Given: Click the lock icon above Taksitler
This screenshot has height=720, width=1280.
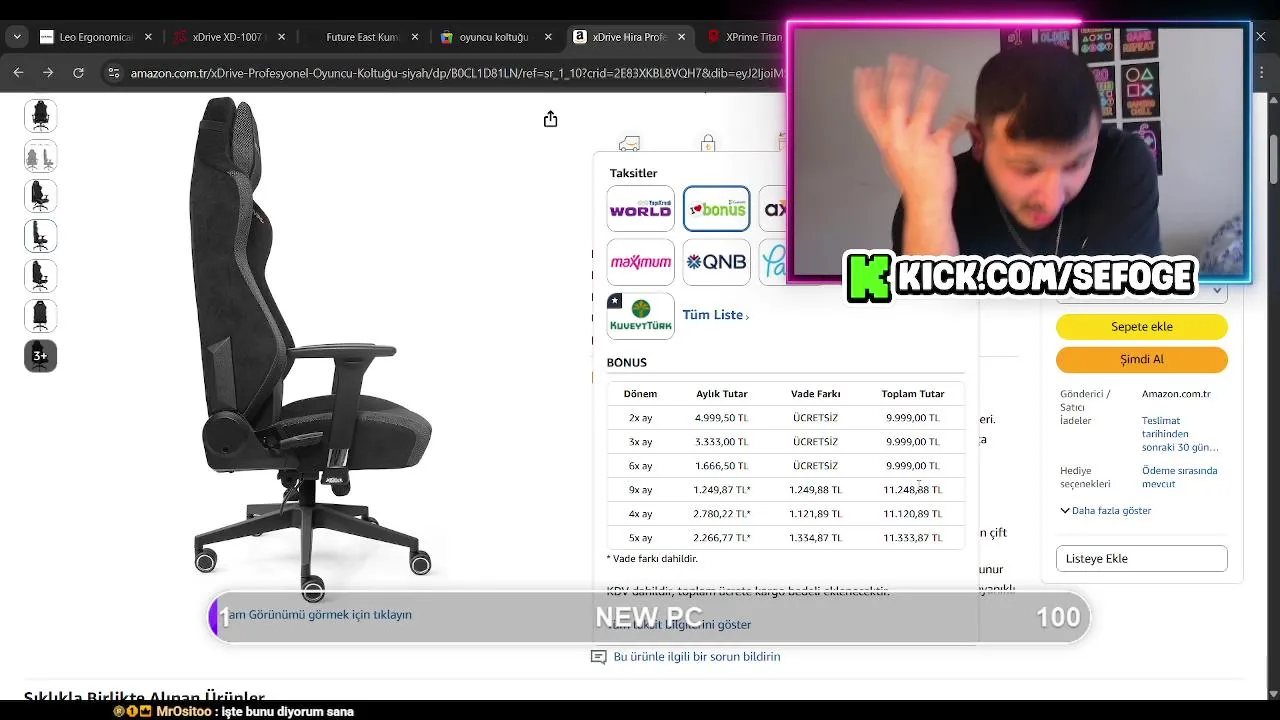Looking at the screenshot, I should (708, 144).
